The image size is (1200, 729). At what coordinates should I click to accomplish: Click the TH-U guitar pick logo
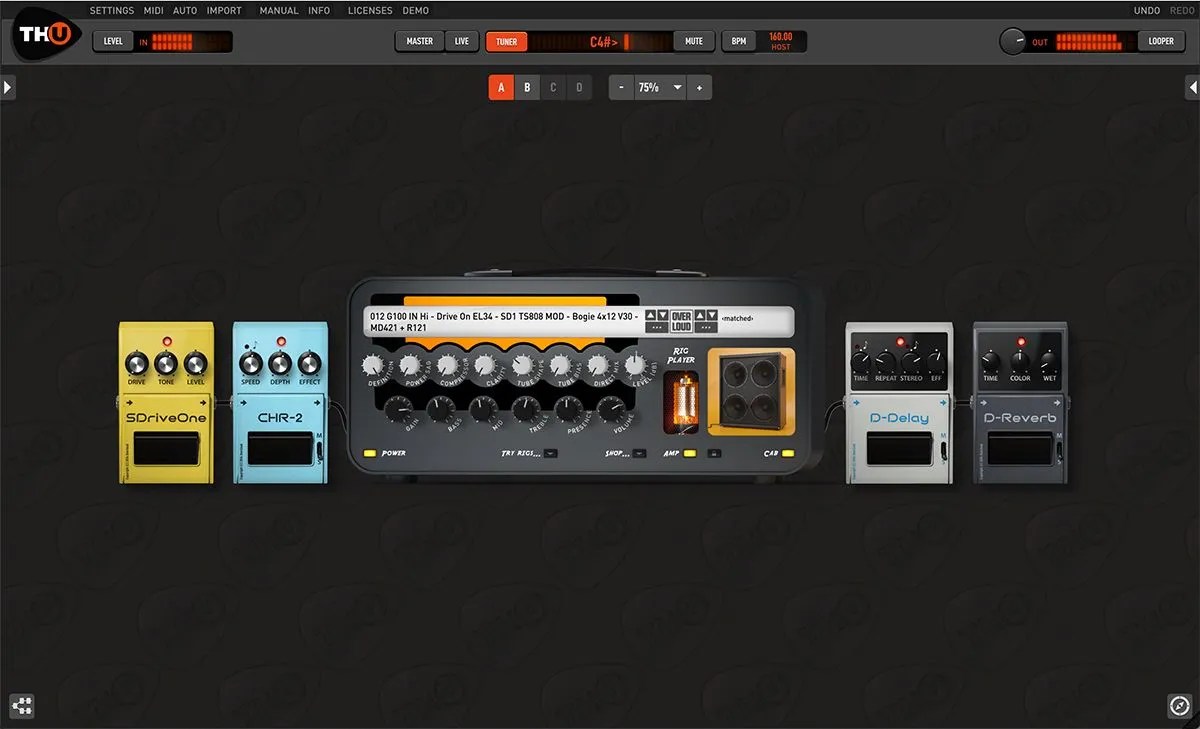[44, 38]
